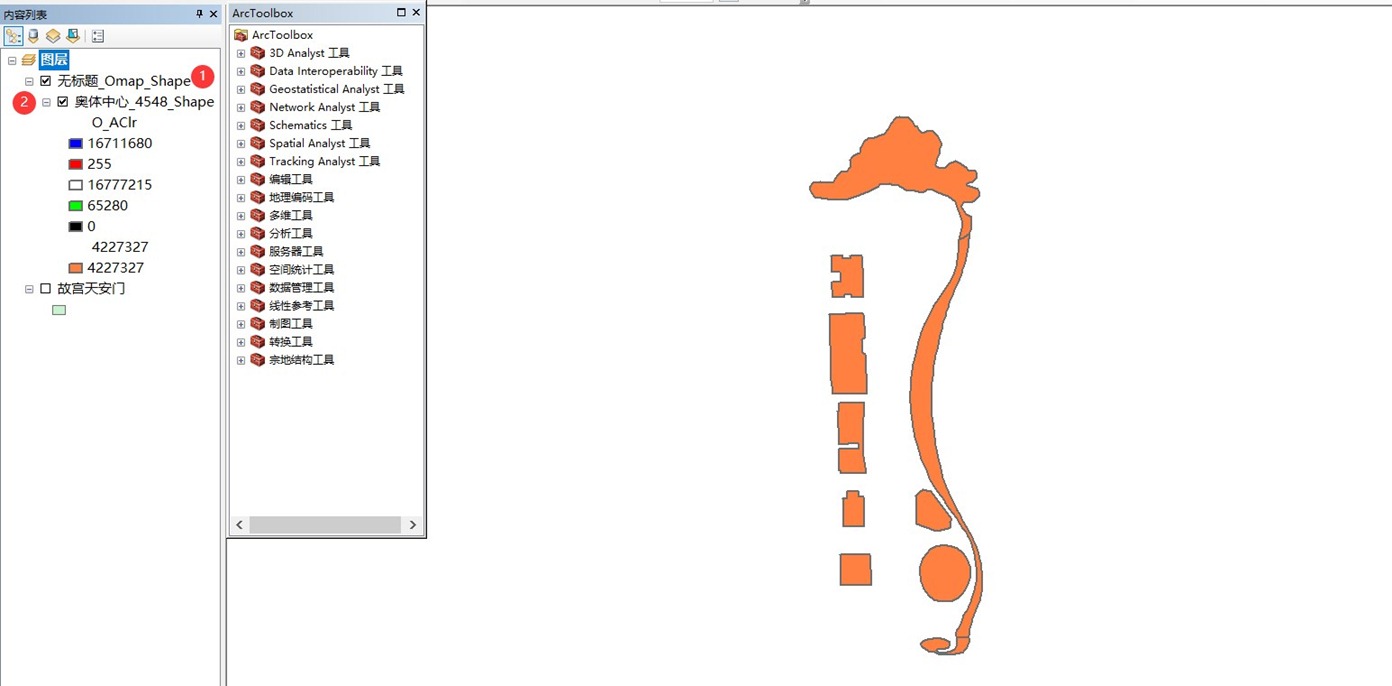The width and height of the screenshot is (1392, 686).
Task: Open the red 255 symbol swatch
Action: pyautogui.click(x=75, y=164)
